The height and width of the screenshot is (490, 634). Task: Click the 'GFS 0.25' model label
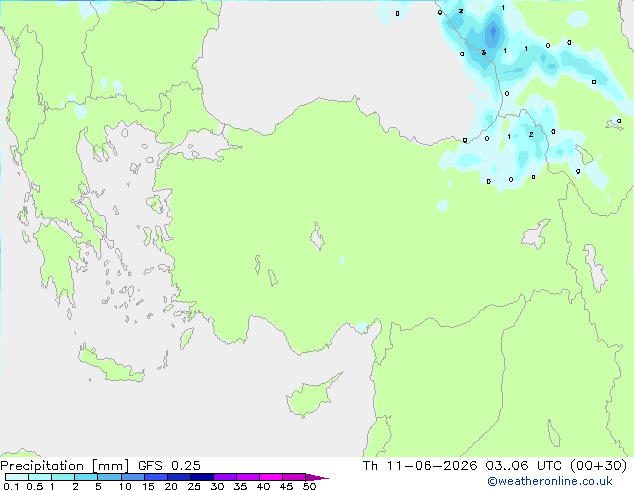[x=169, y=466]
